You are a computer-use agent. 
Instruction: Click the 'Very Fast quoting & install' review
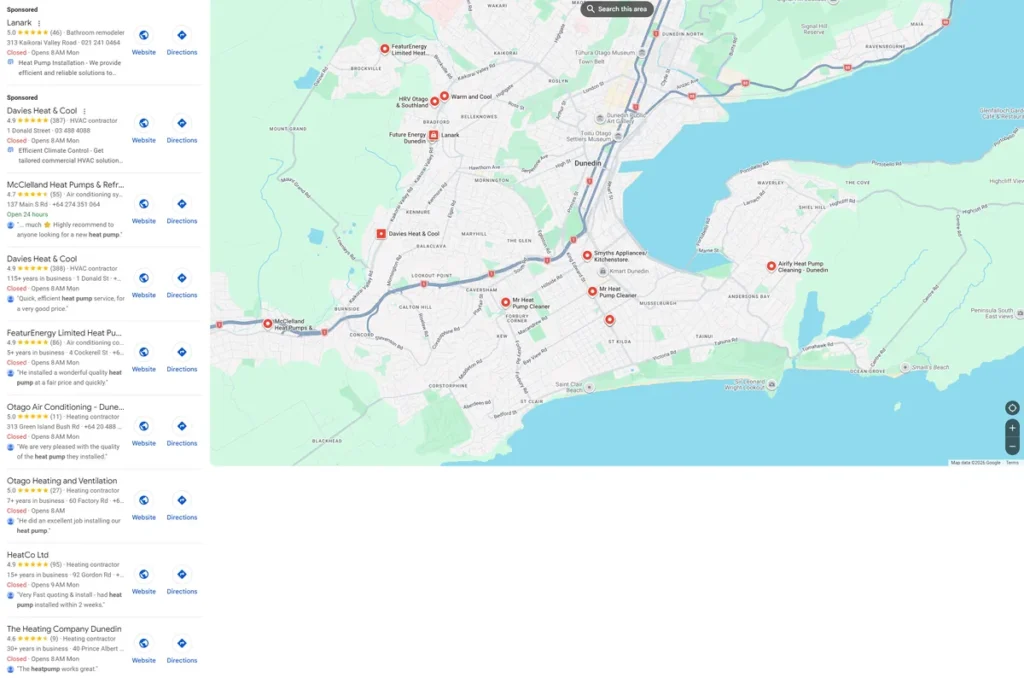(69, 600)
